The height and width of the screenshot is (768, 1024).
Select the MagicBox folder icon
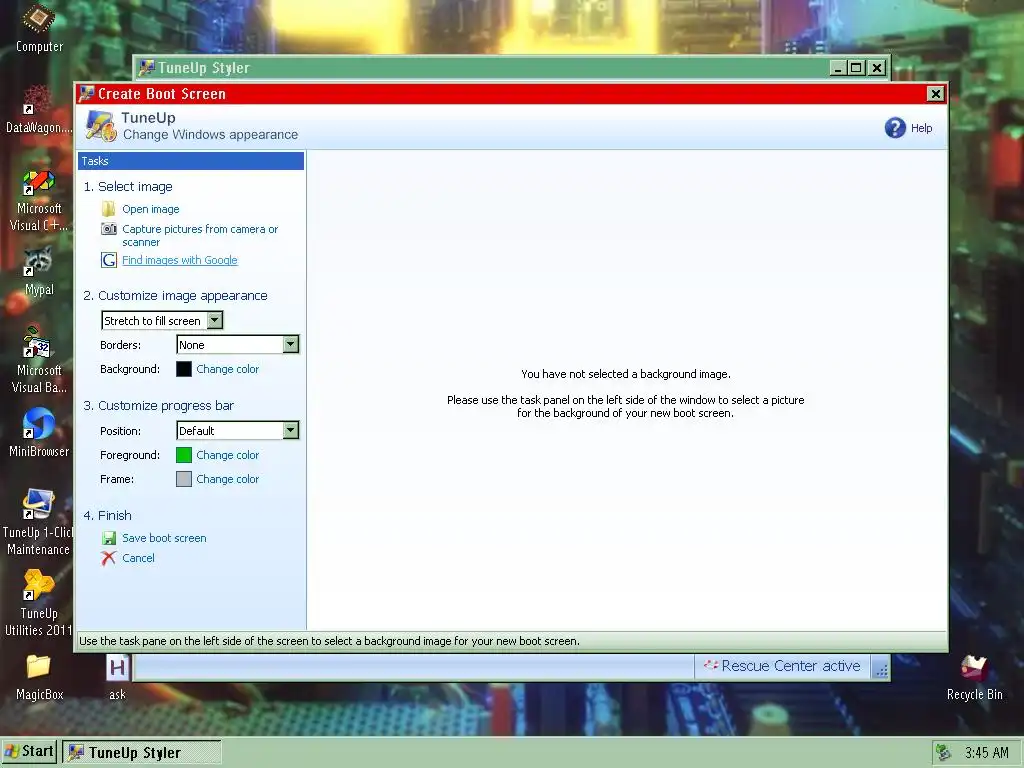tap(38, 667)
